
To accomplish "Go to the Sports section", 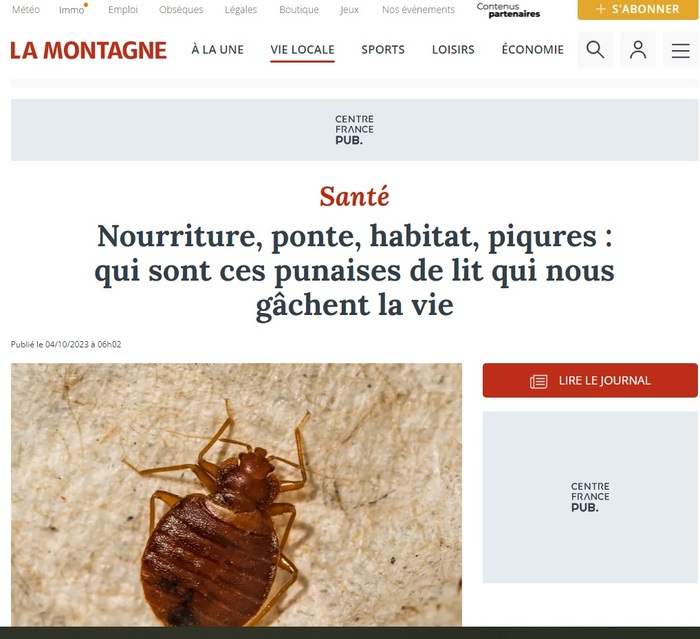I will point(383,50).
